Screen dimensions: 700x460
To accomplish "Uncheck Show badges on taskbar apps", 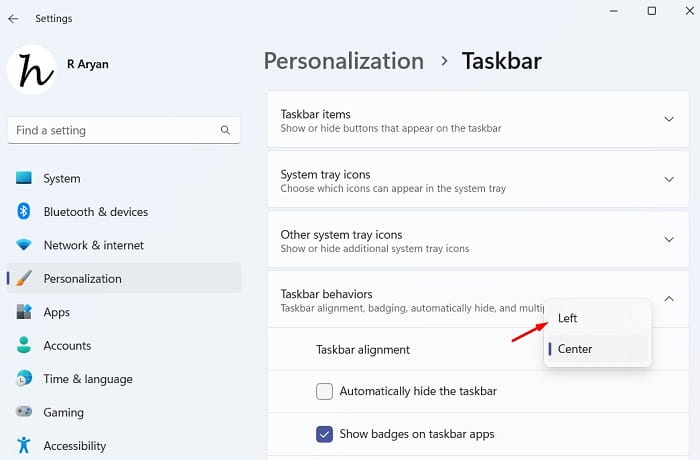I will (324, 434).
